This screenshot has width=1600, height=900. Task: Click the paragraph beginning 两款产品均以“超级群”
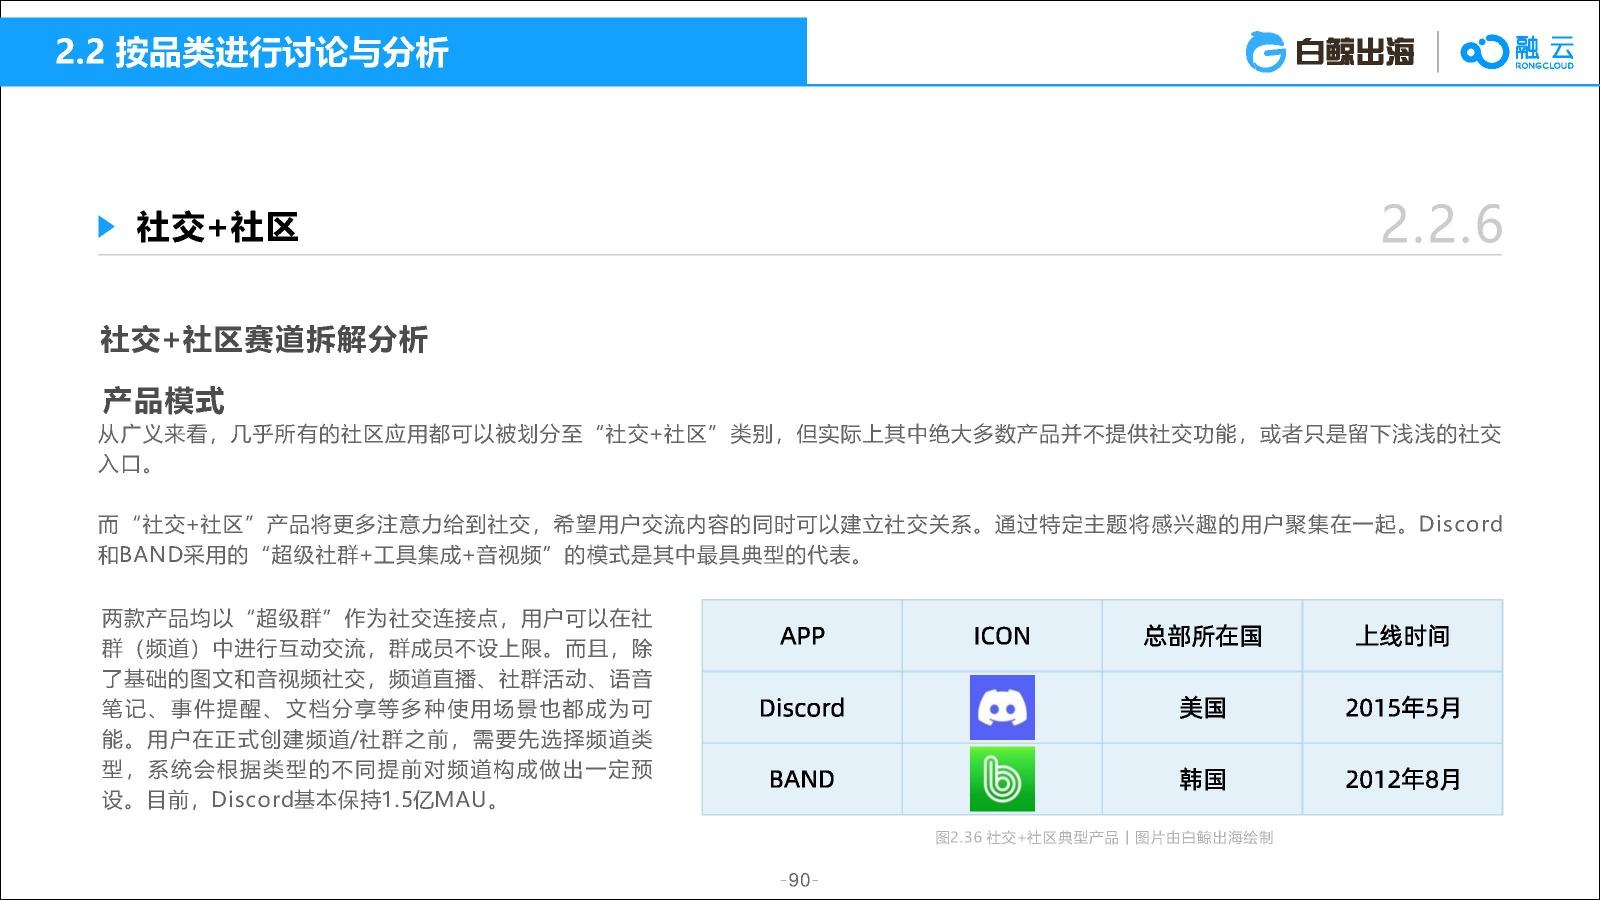[377, 709]
